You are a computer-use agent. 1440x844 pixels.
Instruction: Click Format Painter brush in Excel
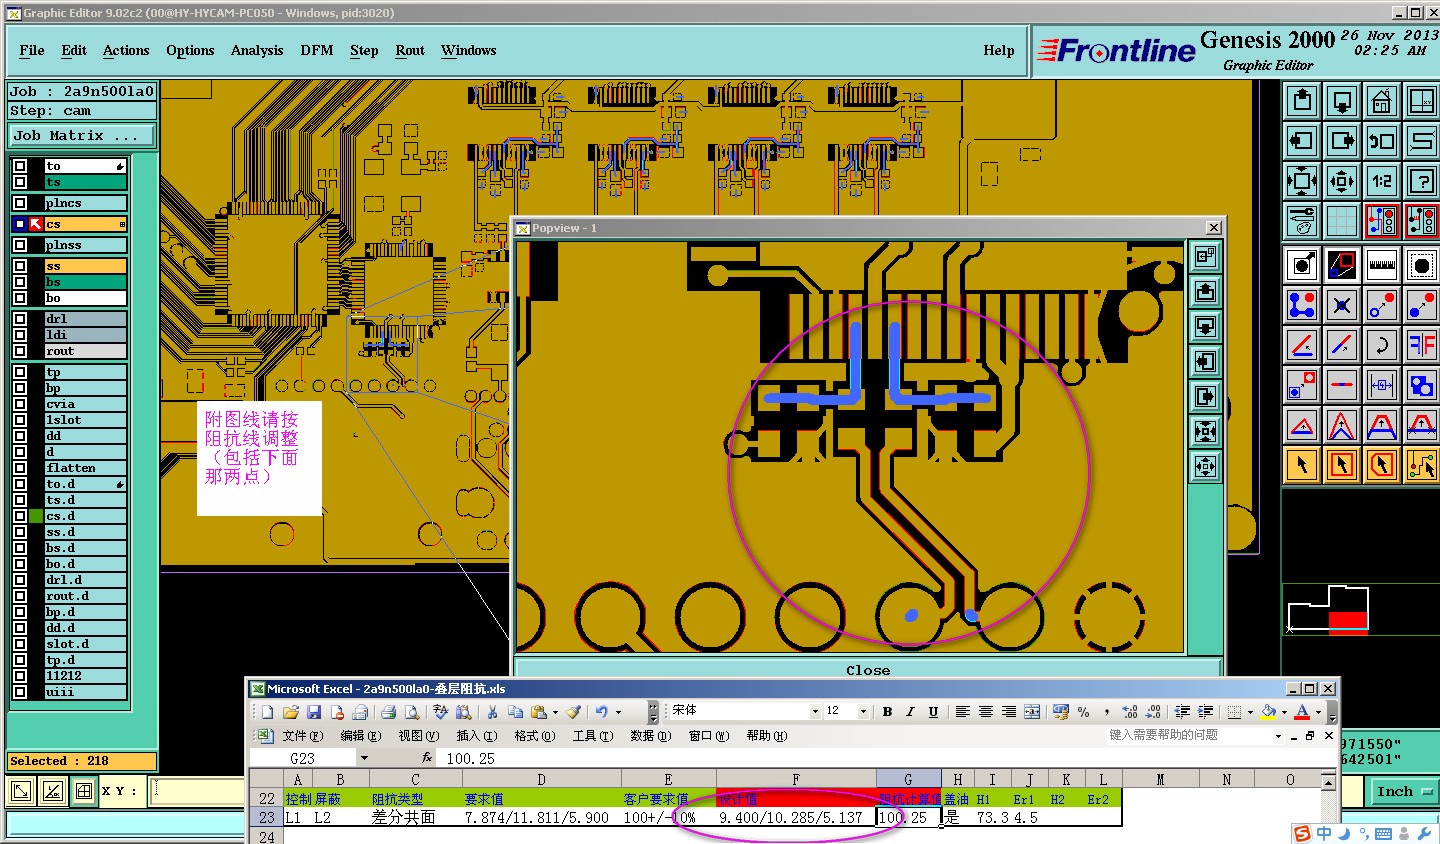point(573,712)
